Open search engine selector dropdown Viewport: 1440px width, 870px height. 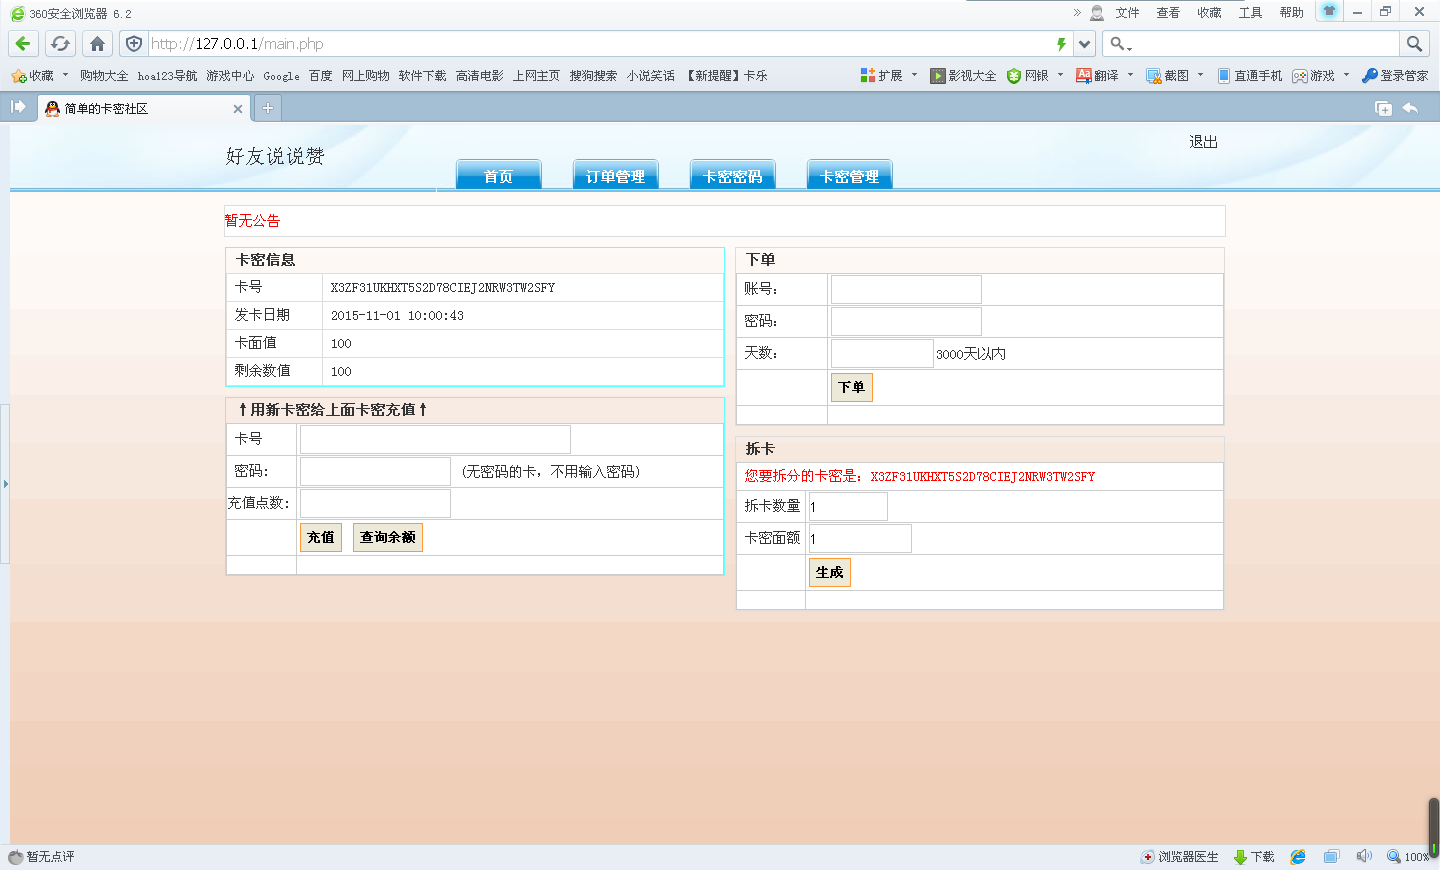(1121, 44)
